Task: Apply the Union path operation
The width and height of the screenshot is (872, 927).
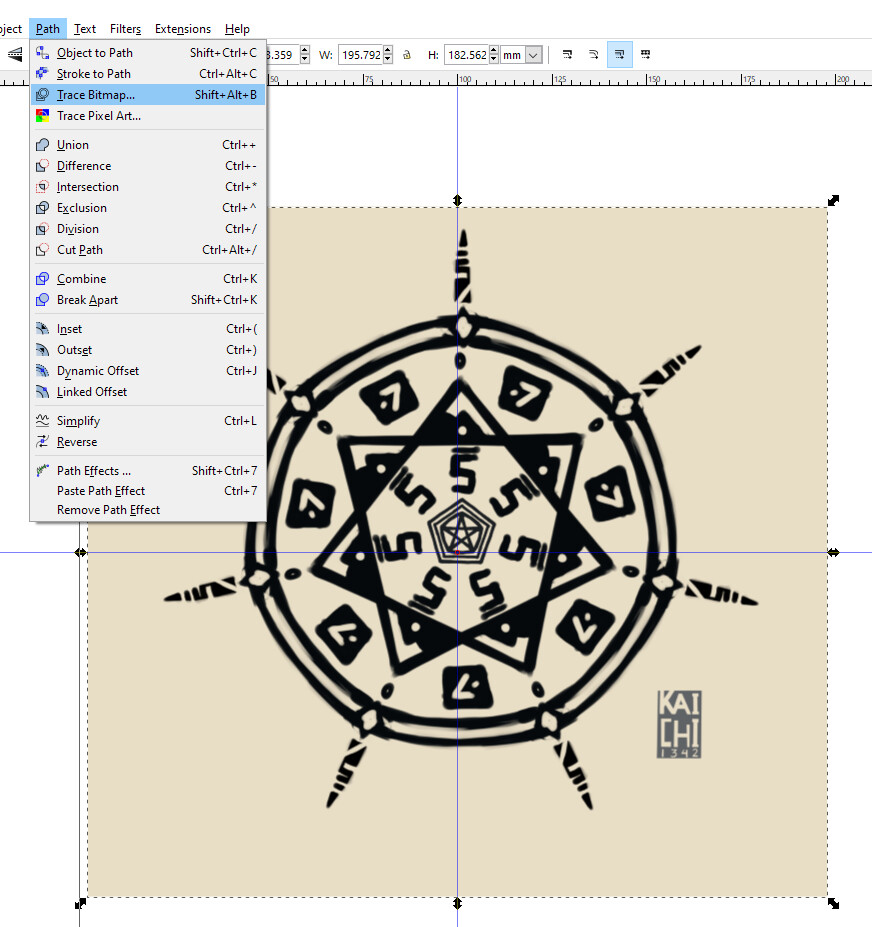Action: [148, 145]
